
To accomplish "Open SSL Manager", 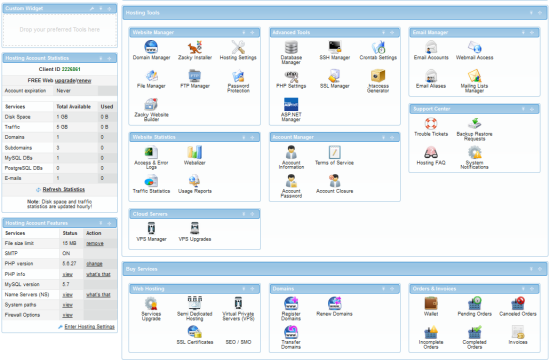I will coord(335,79).
